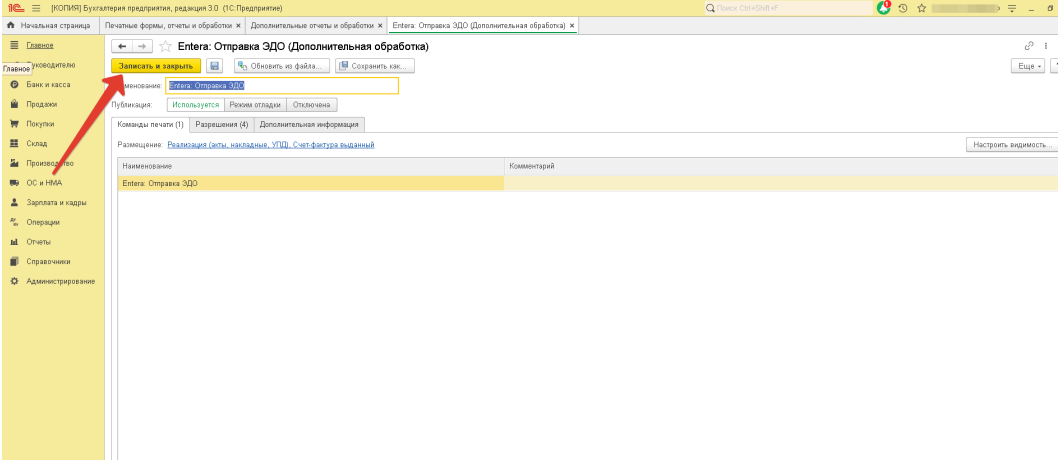Close the Печатные формы, отчеты и обработки tab
The height and width of the screenshot is (460, 1058).
[238, 26]
